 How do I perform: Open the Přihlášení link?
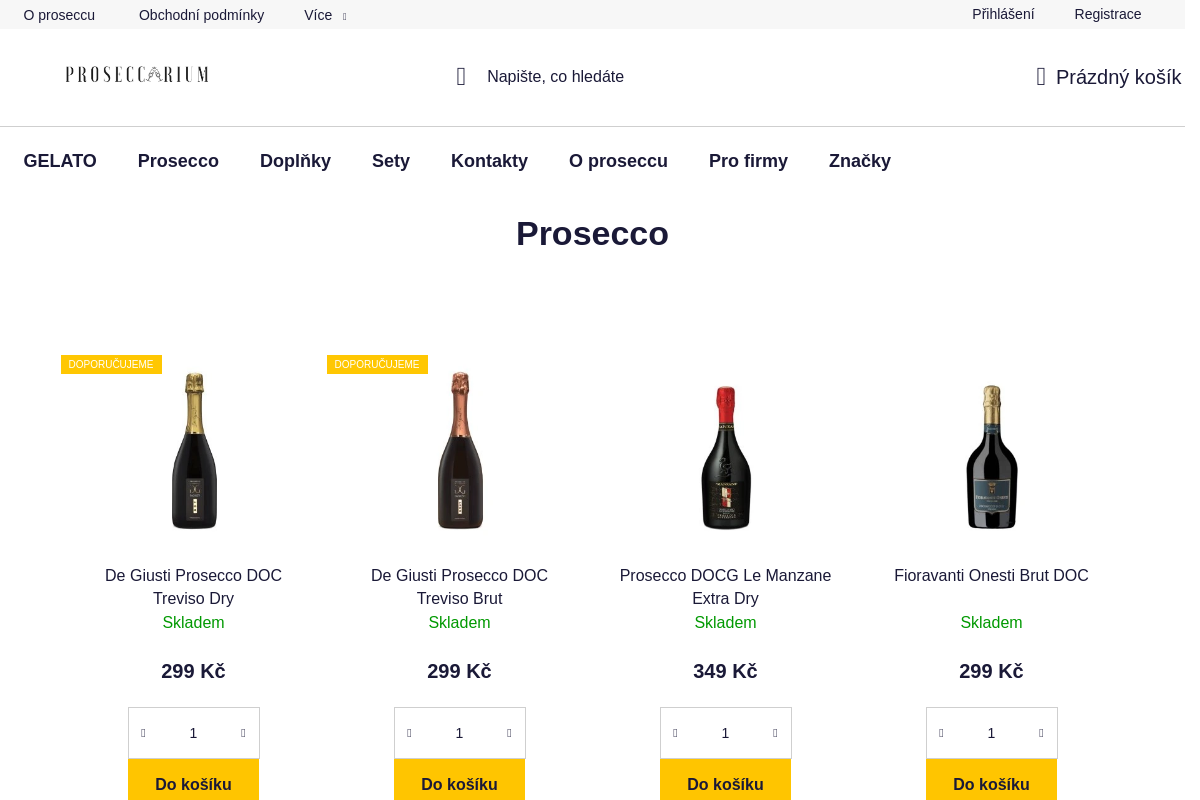pyautogui.click(x=1003, y=14)
